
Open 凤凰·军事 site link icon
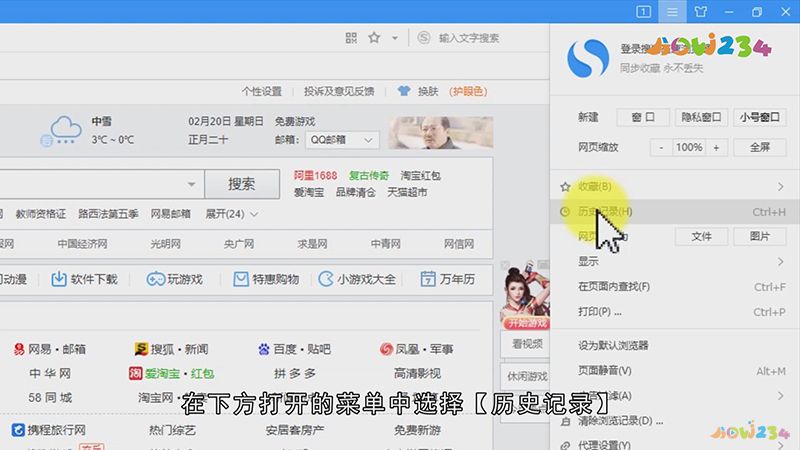pyautogui.click(x=386, y=349)
